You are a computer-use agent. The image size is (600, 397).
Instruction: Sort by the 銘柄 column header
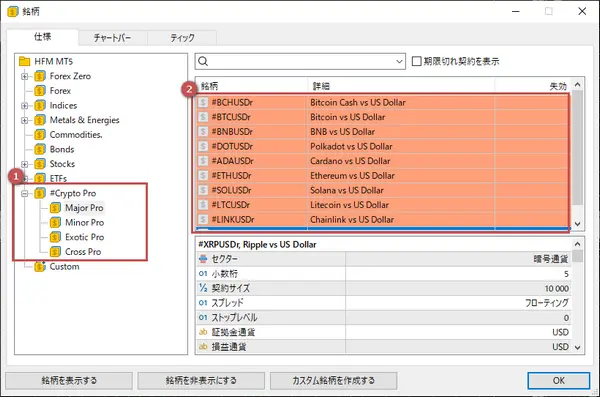pos(252,86)
